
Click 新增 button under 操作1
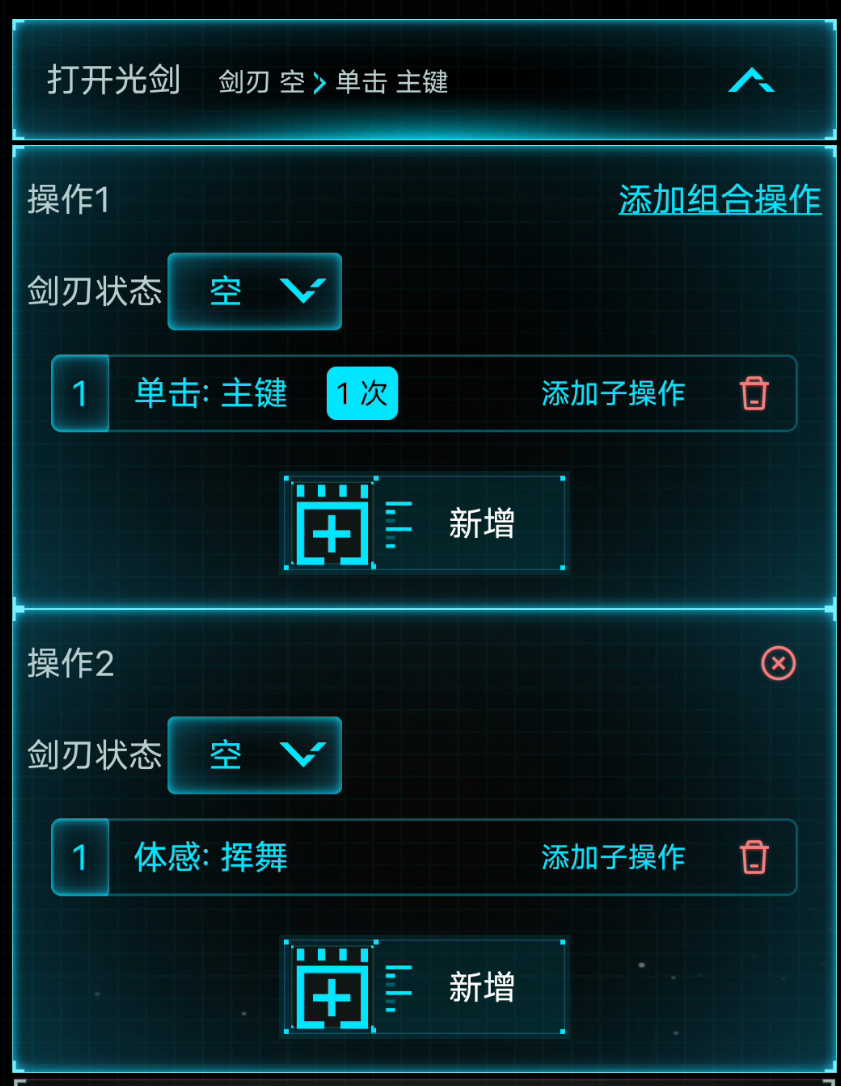coord(424,523)
